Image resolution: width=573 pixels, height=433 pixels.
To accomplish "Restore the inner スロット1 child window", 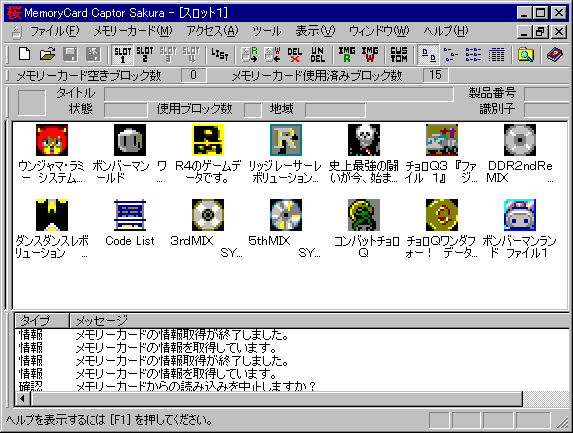I will [540, 32].
